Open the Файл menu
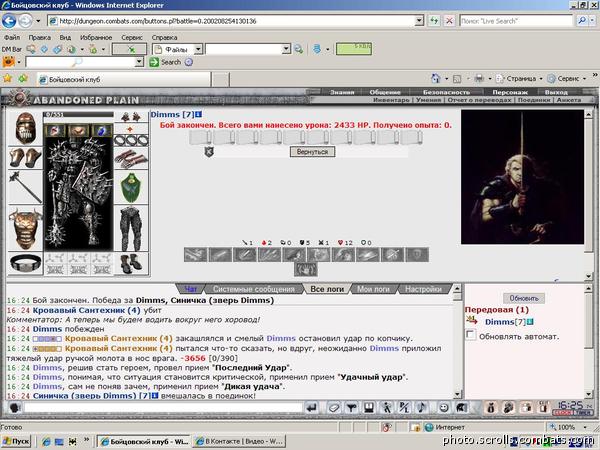The image size is (600, 450). [x=12, y=38]
